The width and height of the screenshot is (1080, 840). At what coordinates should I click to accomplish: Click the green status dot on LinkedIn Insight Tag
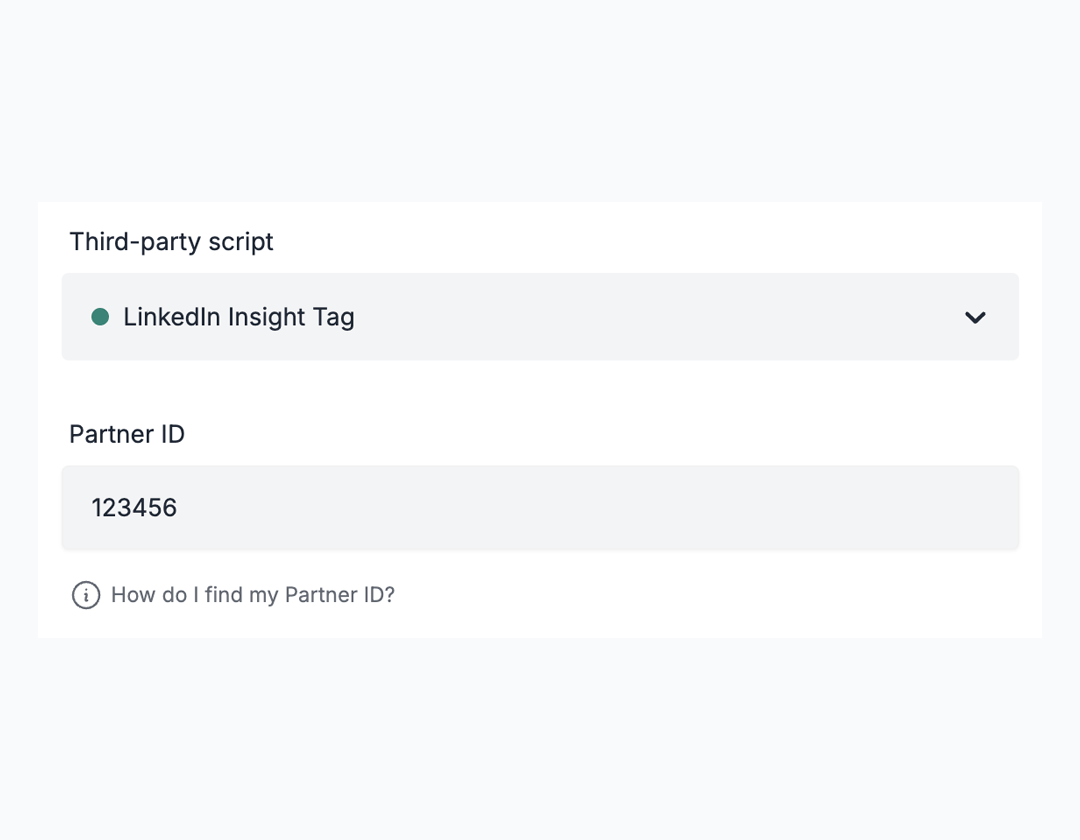coord(100,317)
